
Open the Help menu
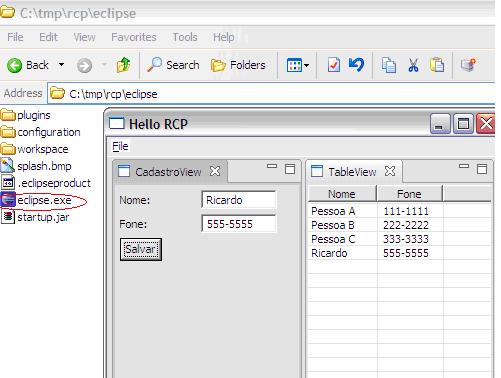tap(224, 37)
